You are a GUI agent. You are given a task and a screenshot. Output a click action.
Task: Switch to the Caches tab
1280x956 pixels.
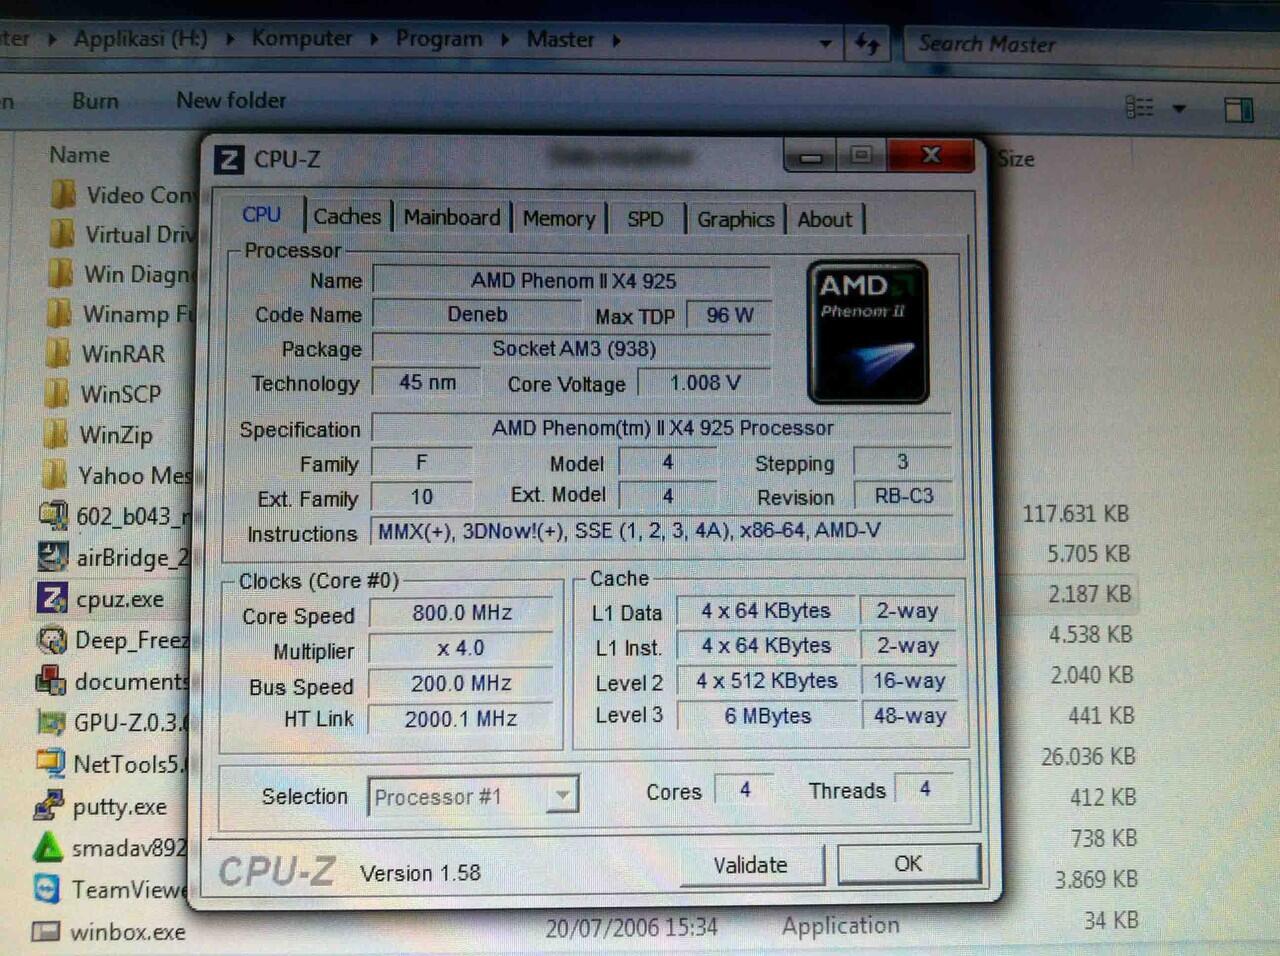click(x=347, y=216)
